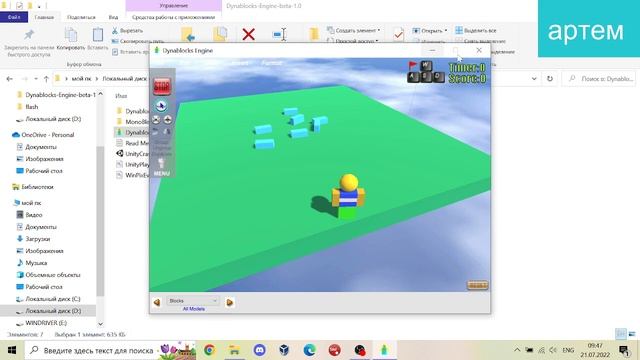Viewport: 640px width, 360px height.
Task: Click the Explorer Up arrow
Action: coord(46,79)
